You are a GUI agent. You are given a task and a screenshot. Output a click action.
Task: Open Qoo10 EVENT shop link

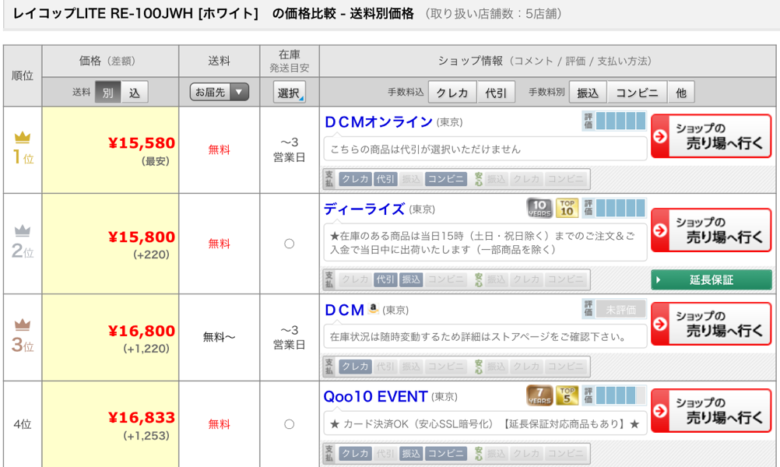(x=376, y=396)
